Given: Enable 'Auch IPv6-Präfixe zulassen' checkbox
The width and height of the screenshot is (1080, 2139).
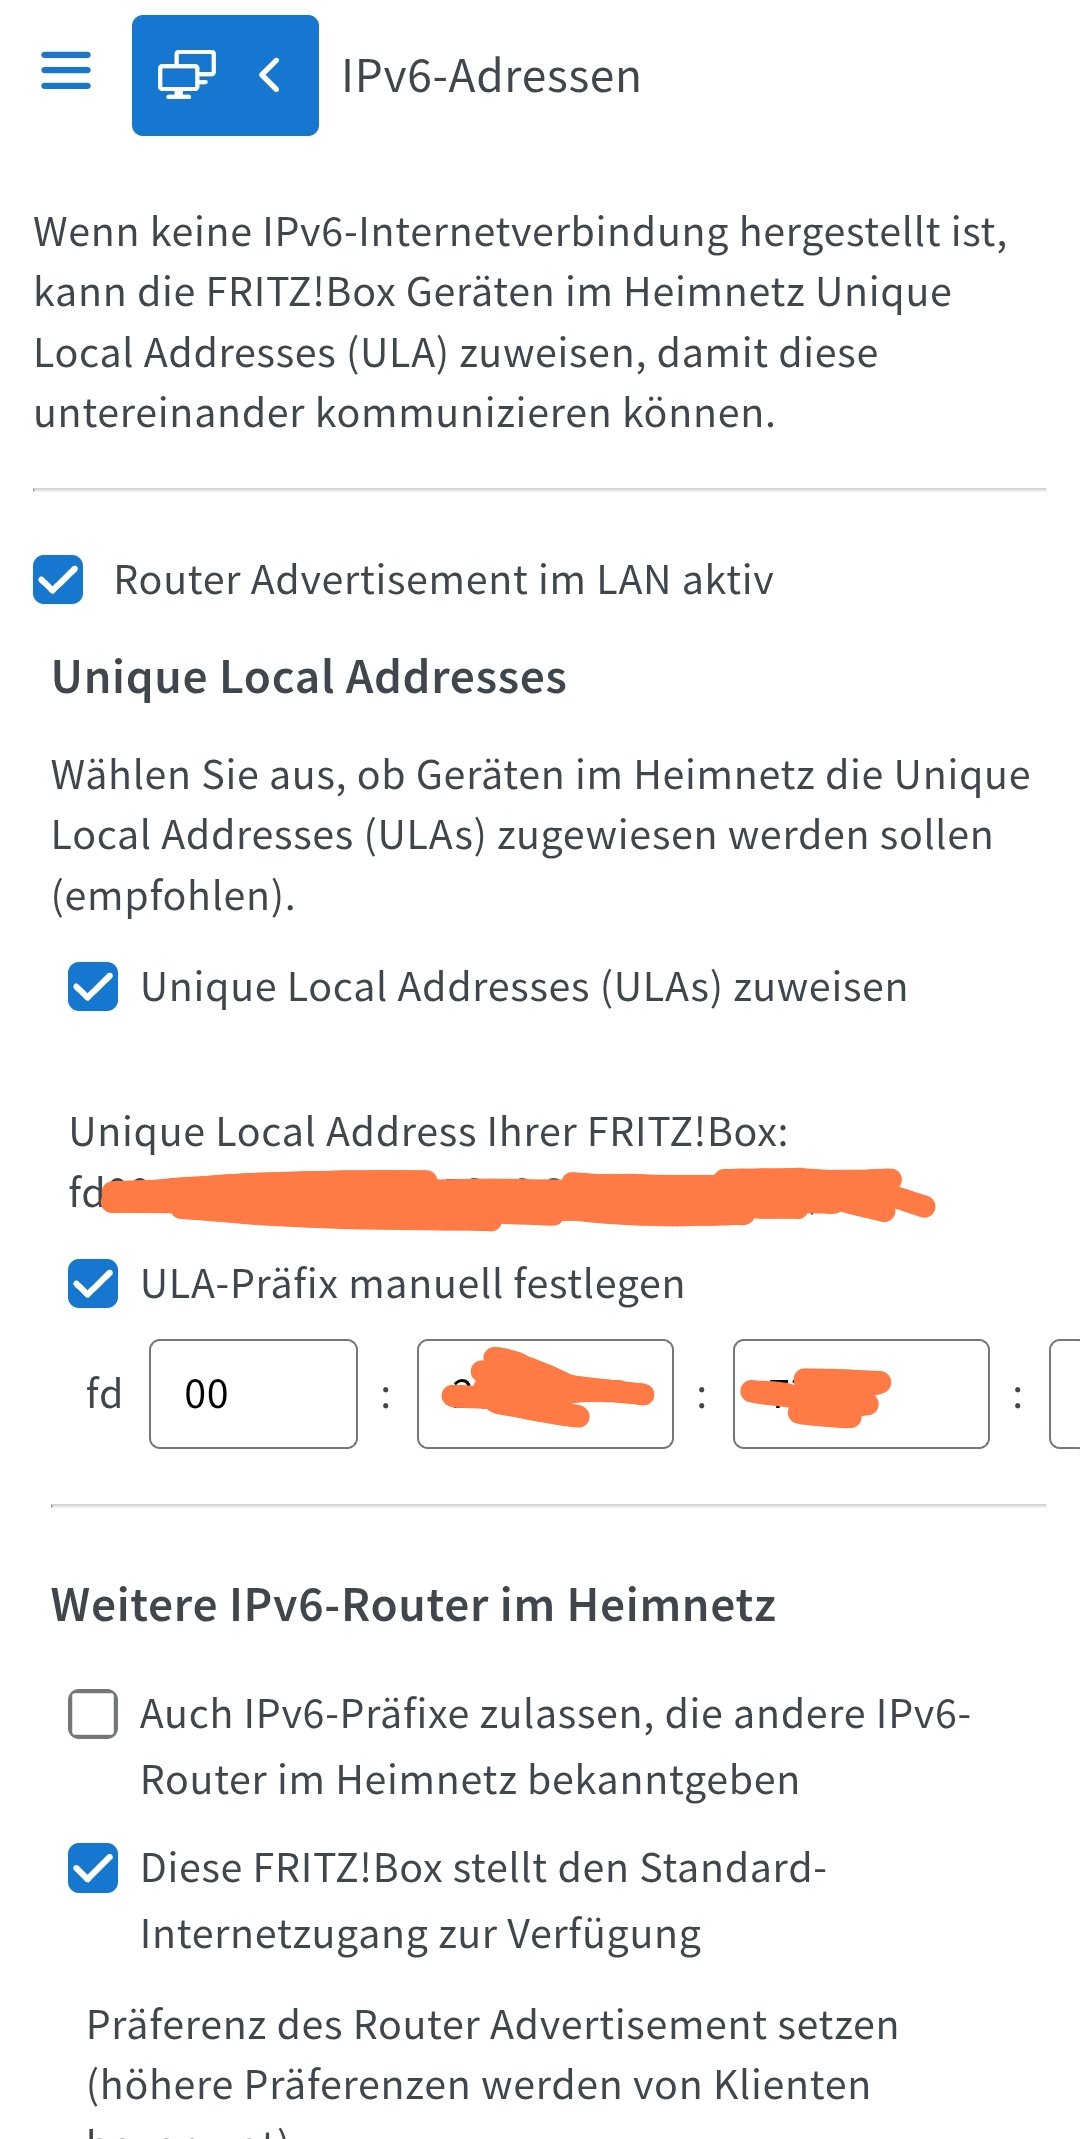Looking at the screenshot, I should coord(93,1714).
